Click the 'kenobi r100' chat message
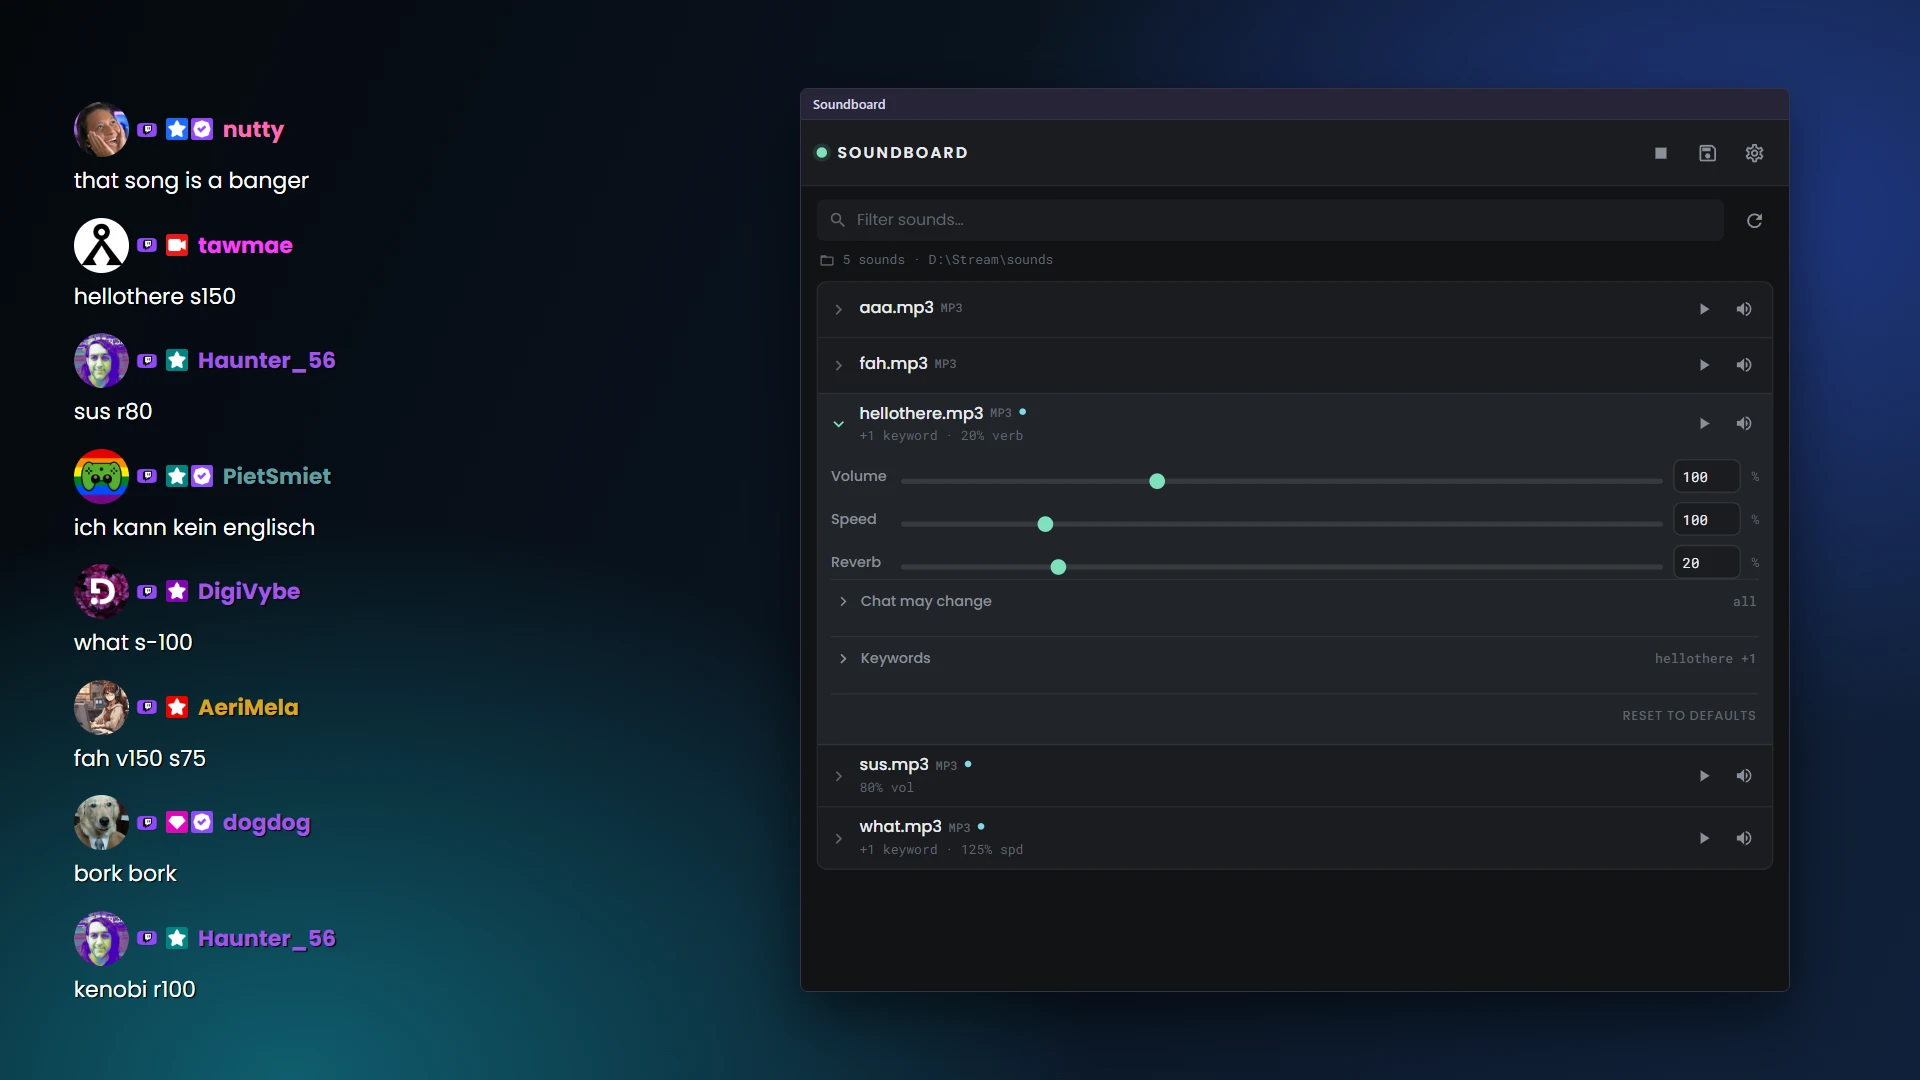Image resolution: width=1920 pixels, height=1080 pixels. [135, 989]
